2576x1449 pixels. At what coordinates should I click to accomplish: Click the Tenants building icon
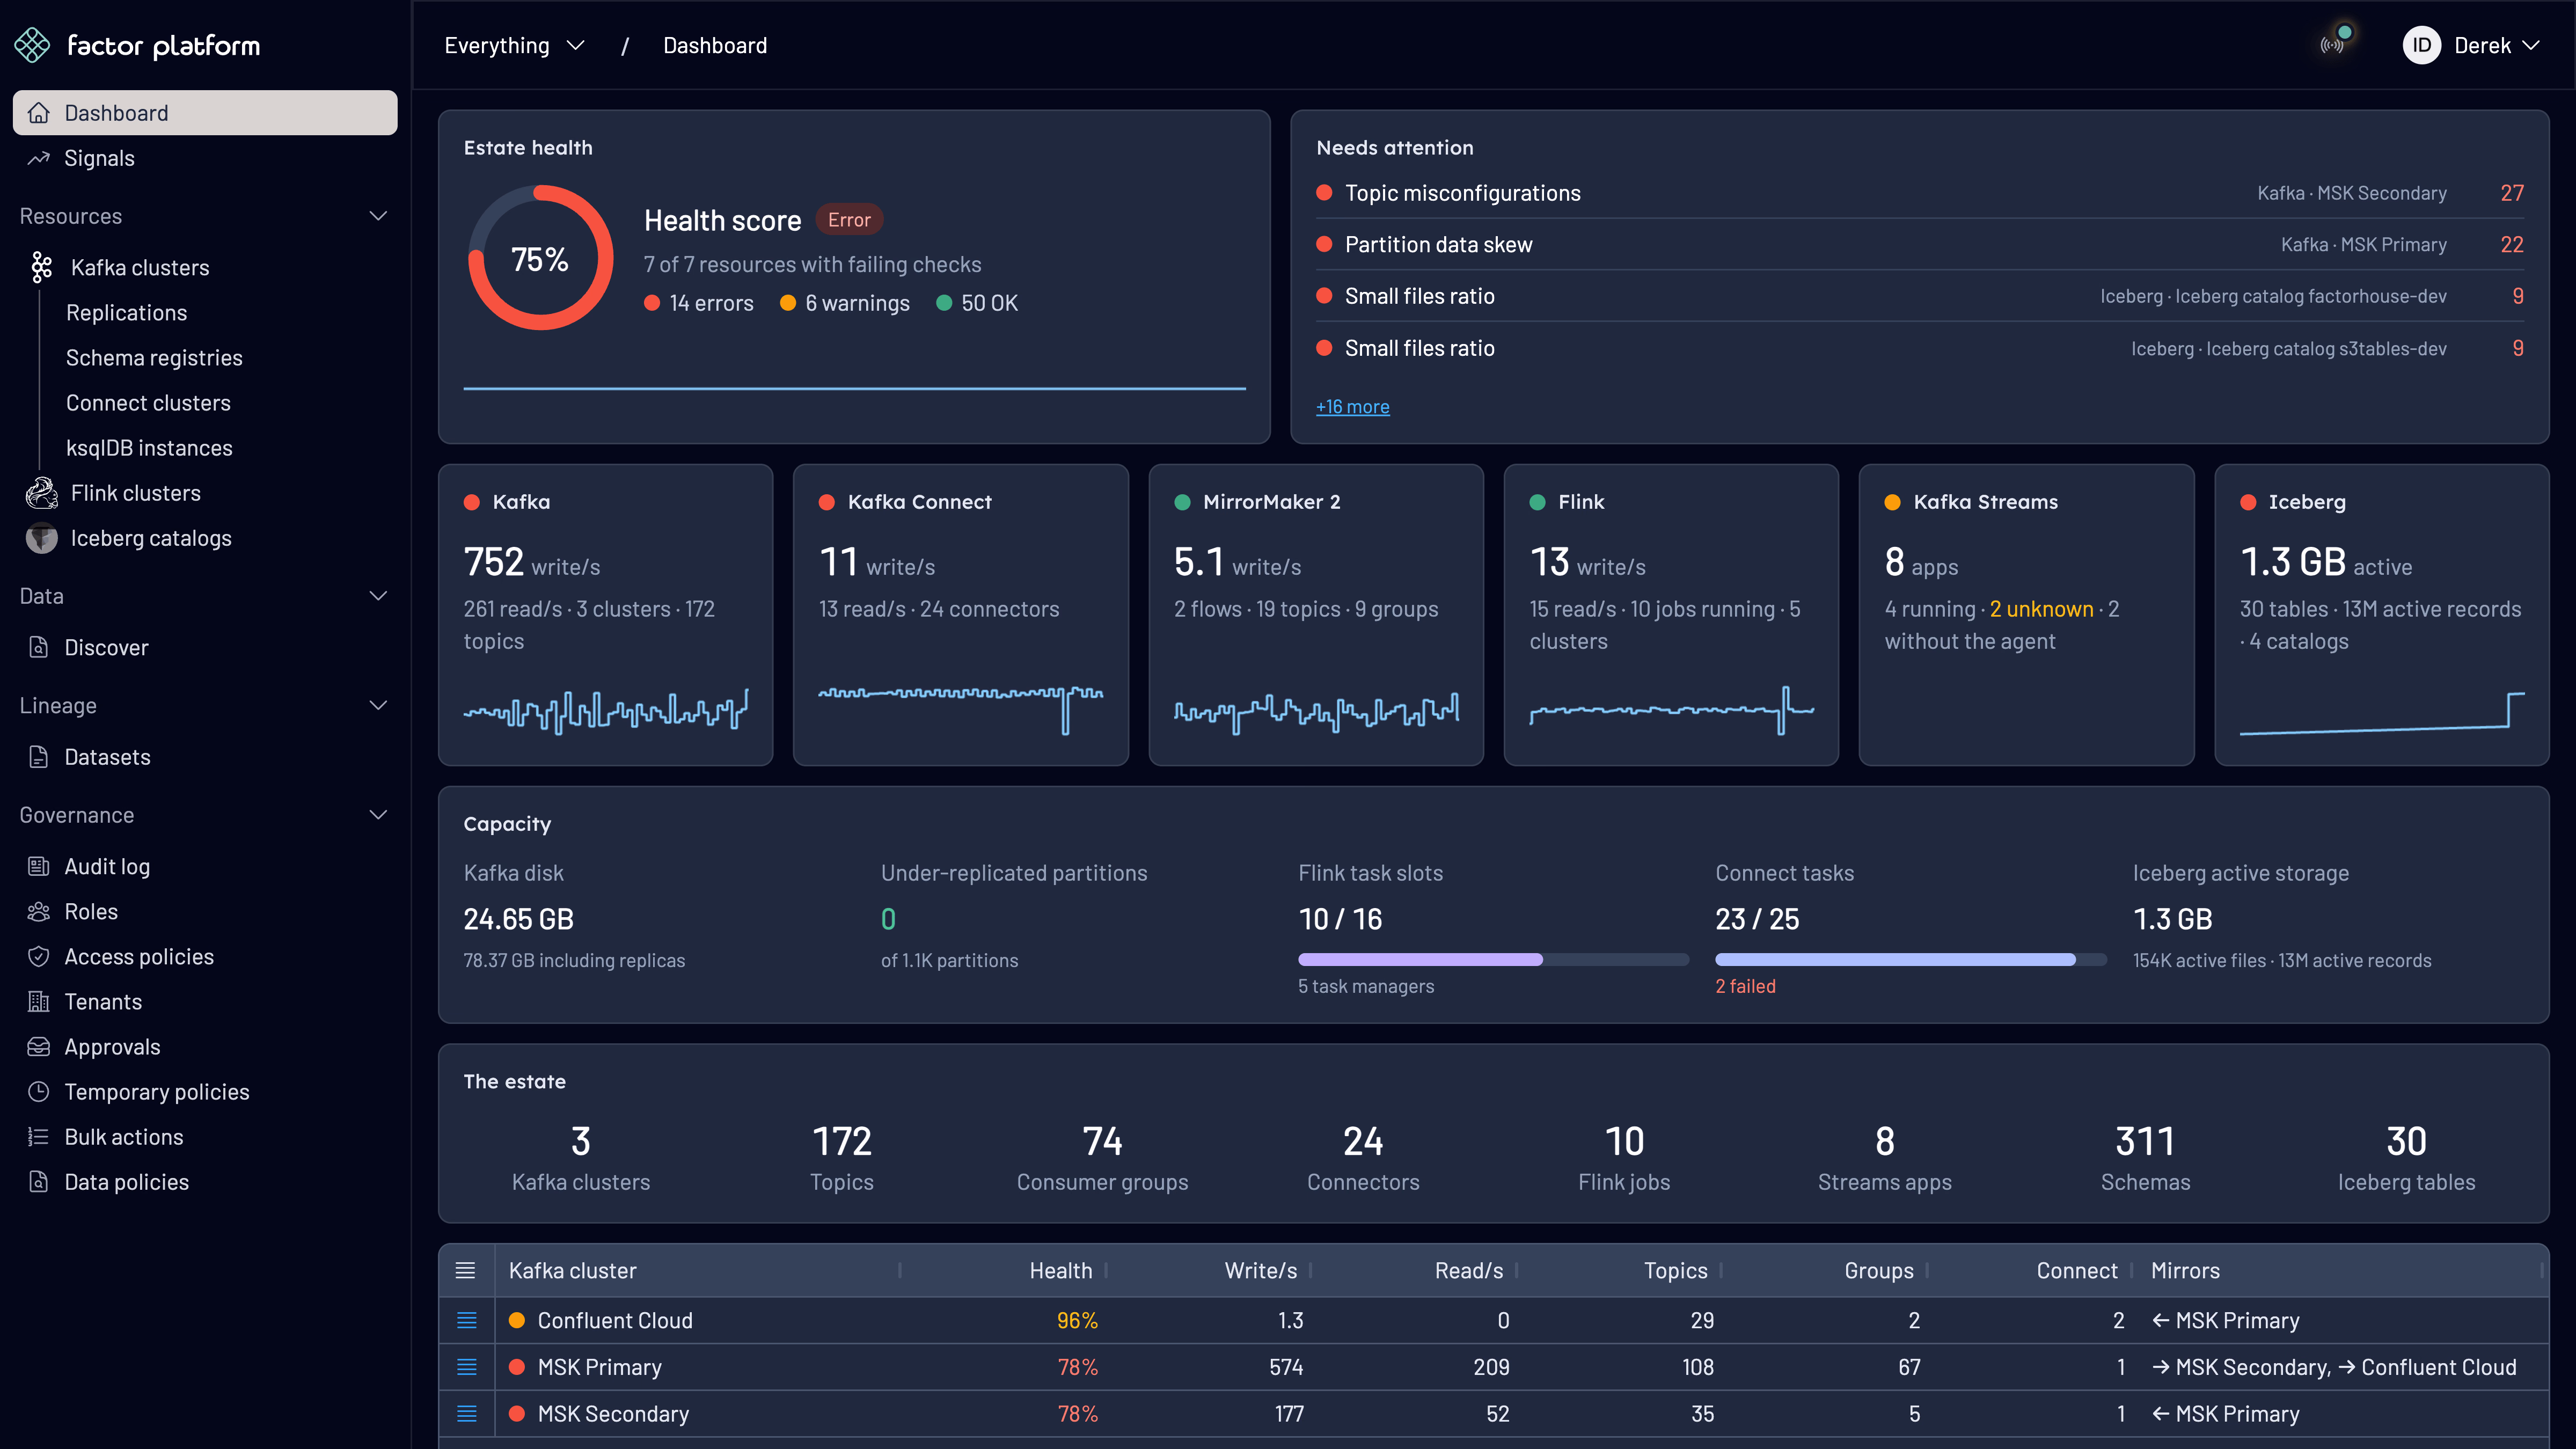tap(38, 1001)
